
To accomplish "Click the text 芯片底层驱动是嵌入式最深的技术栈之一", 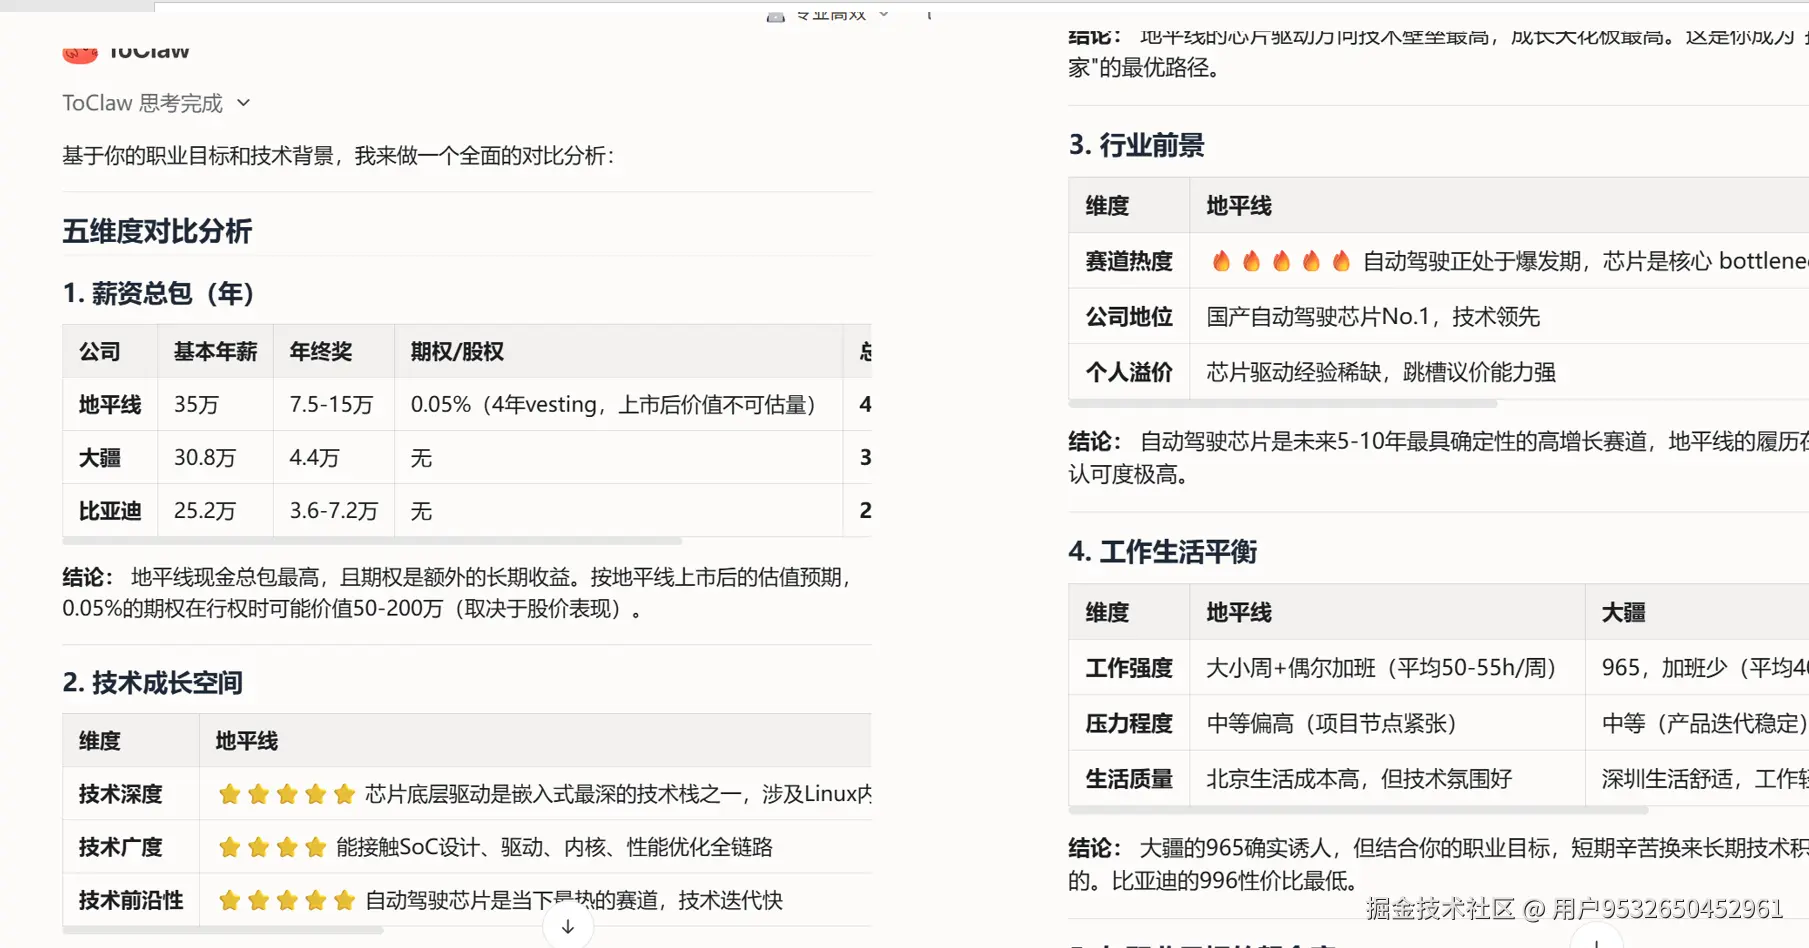I will (x=554, y=795).
